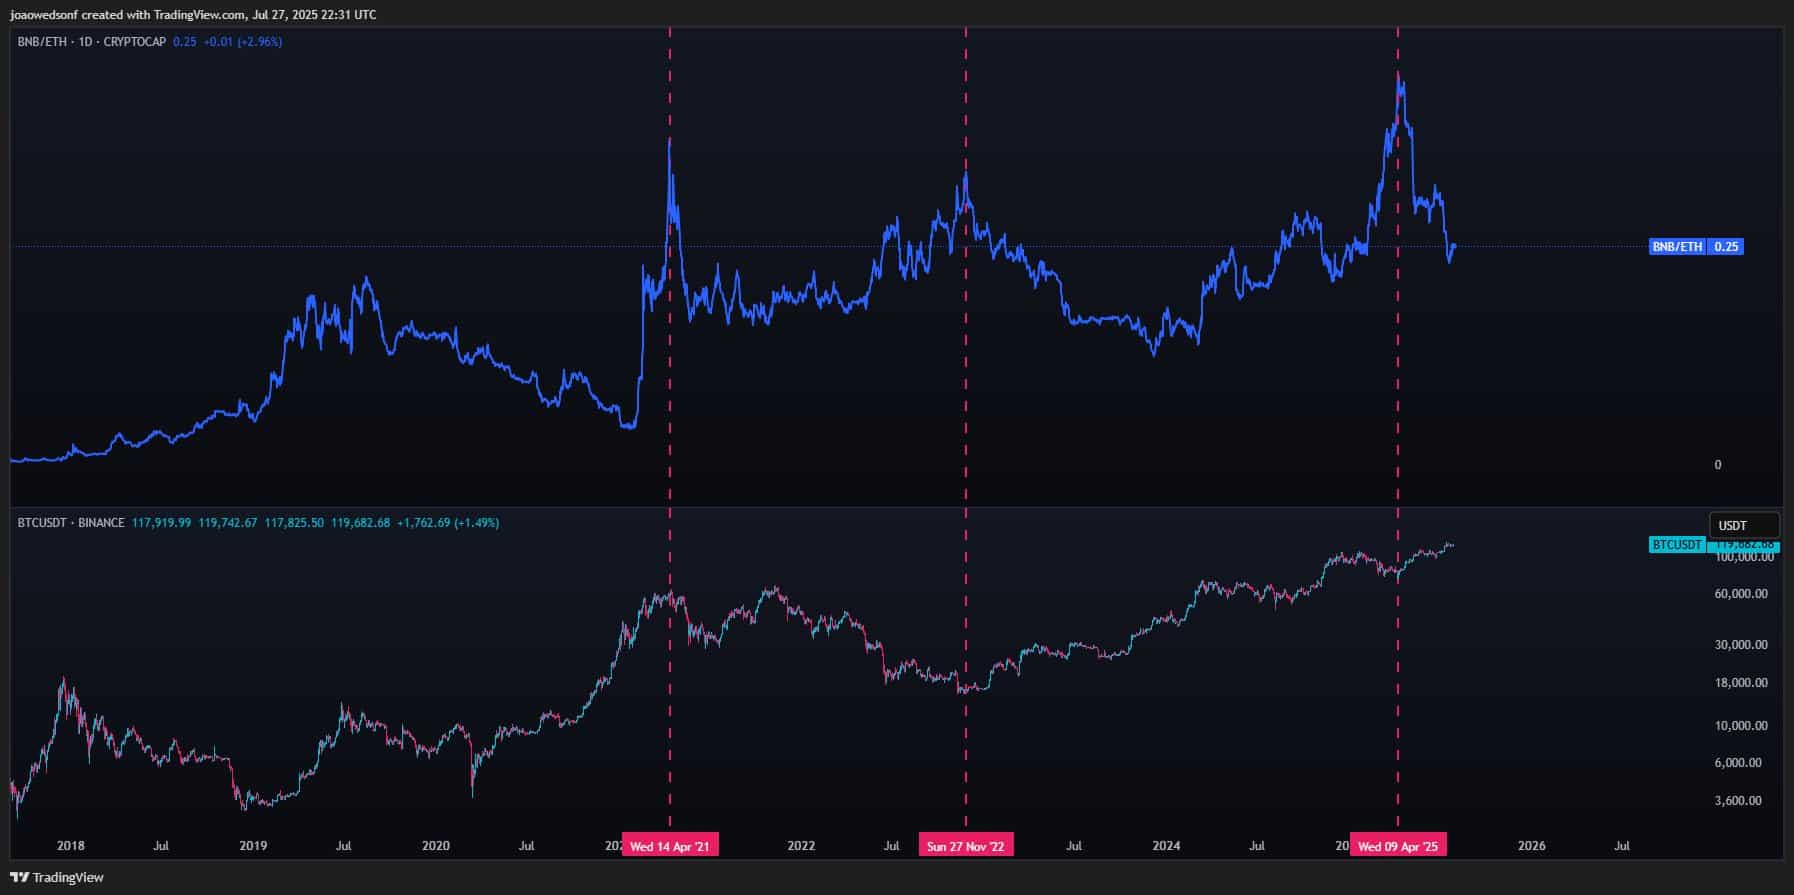Click the BTCUSDT price scale label

pos(1676,545)
